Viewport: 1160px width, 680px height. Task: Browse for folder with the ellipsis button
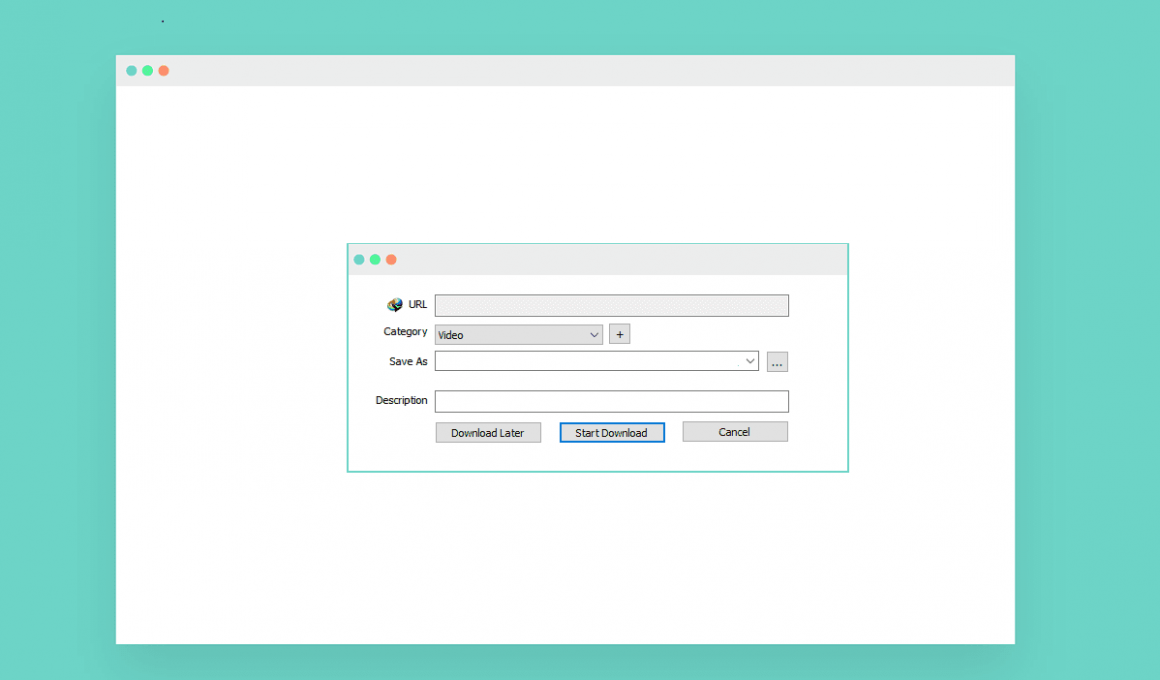(x=777, y=362)
